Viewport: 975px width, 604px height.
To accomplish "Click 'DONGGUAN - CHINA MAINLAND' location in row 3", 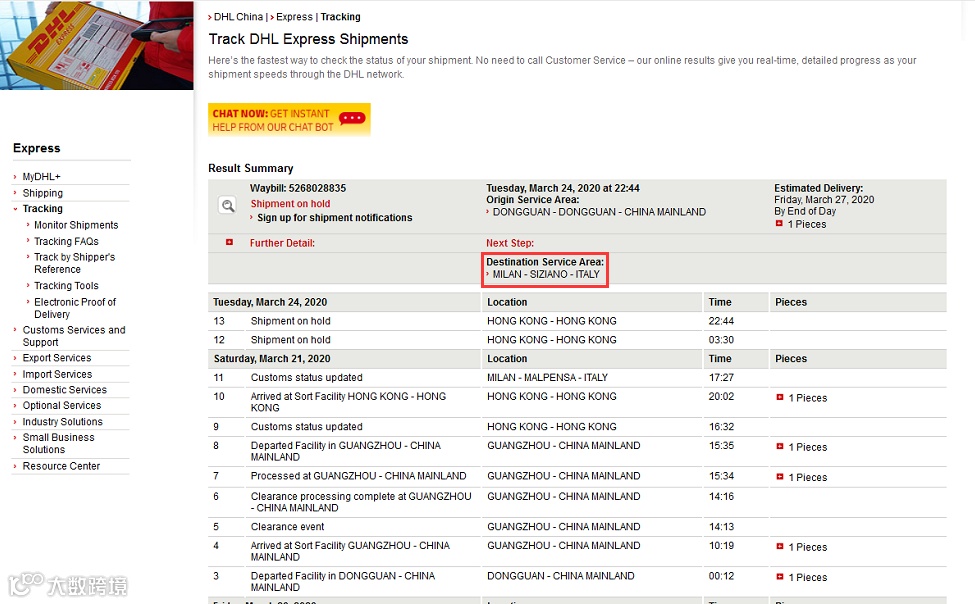I will 560,576.
